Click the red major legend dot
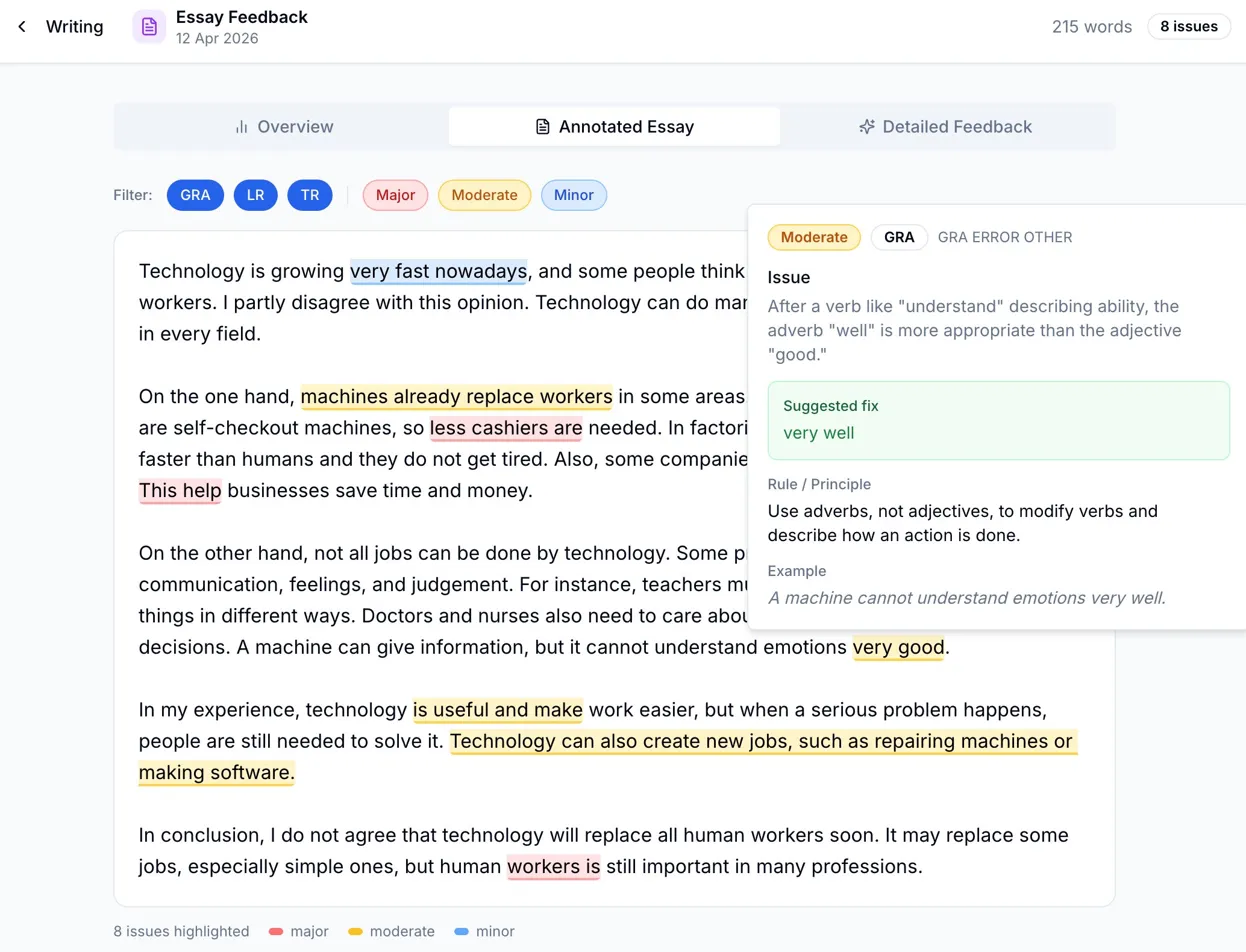This screenshot has height=952, width=1246. click(275, 931)
